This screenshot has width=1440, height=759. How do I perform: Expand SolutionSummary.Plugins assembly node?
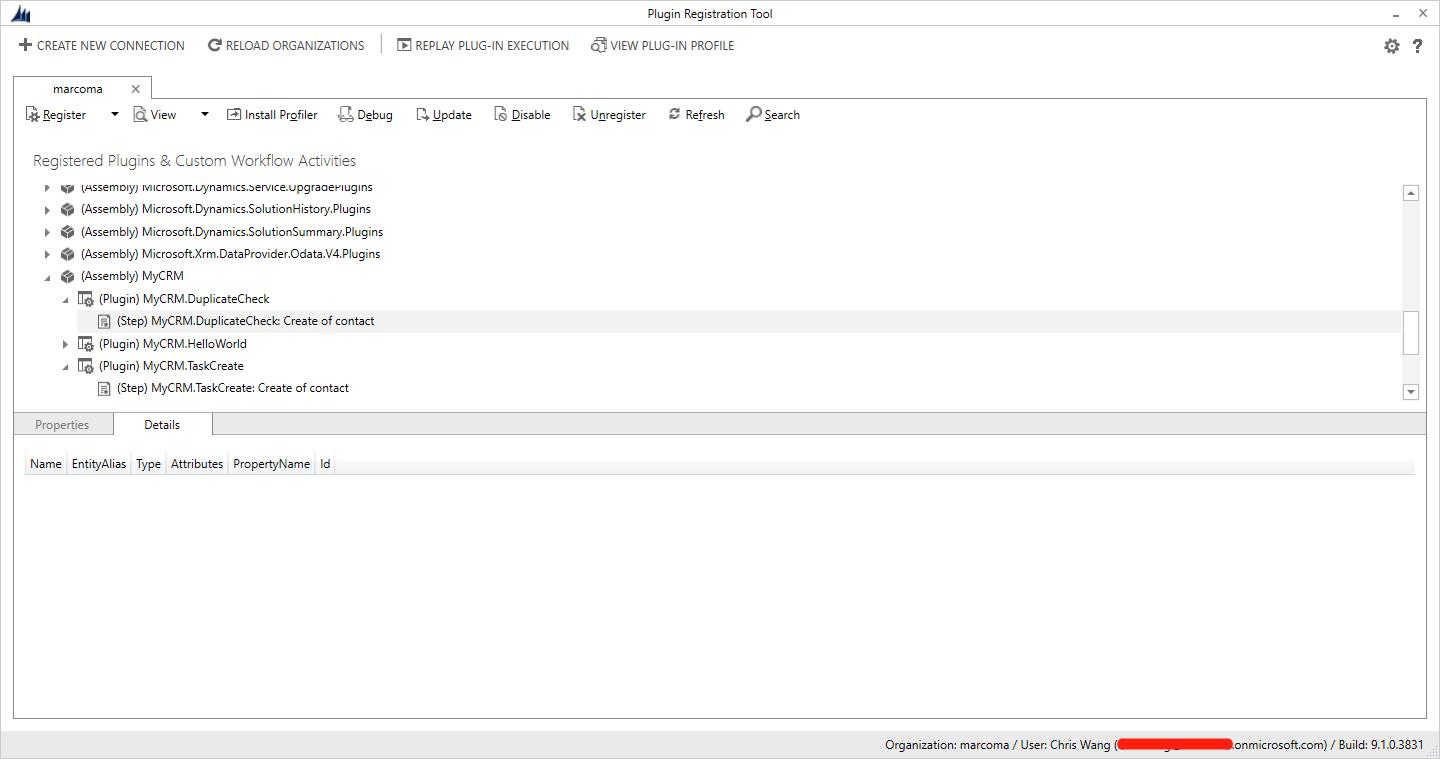pyautogui.click(x=47, y=232)
